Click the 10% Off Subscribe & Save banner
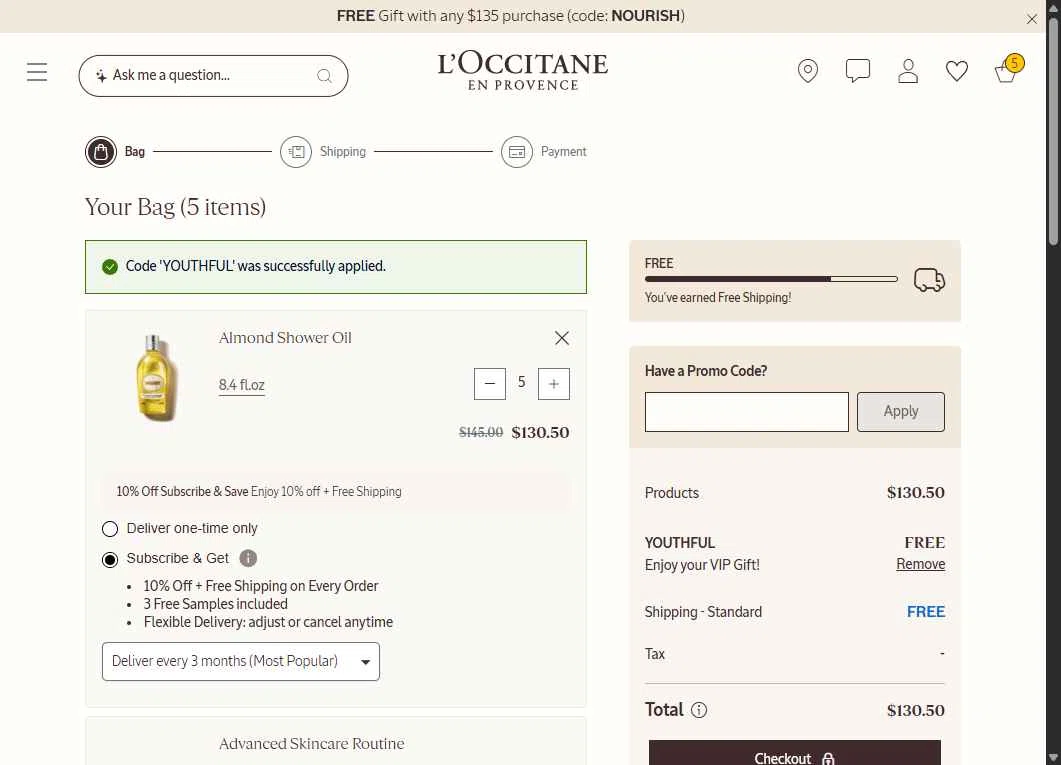This screenshot has width=1061, height=765. click(336, 492)
